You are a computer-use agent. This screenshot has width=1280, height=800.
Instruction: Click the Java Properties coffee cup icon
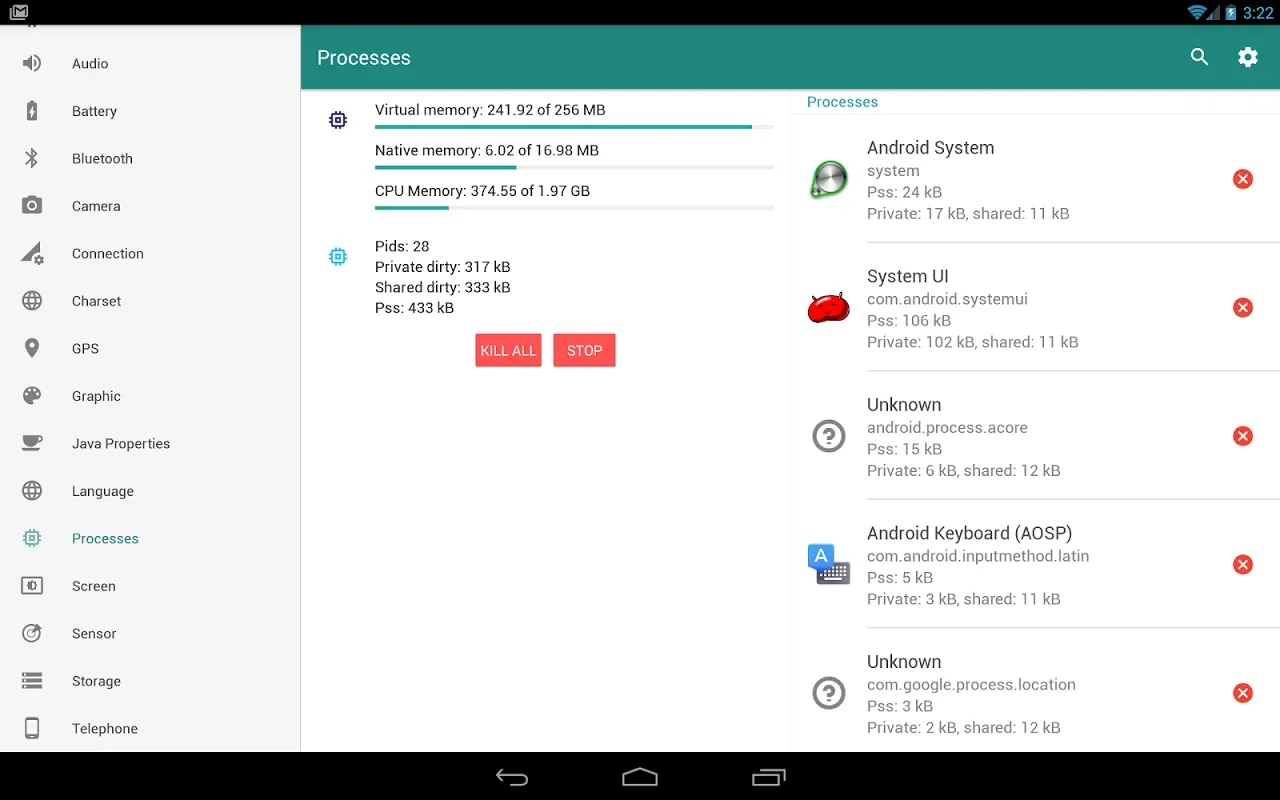click(x=32, y=443)
